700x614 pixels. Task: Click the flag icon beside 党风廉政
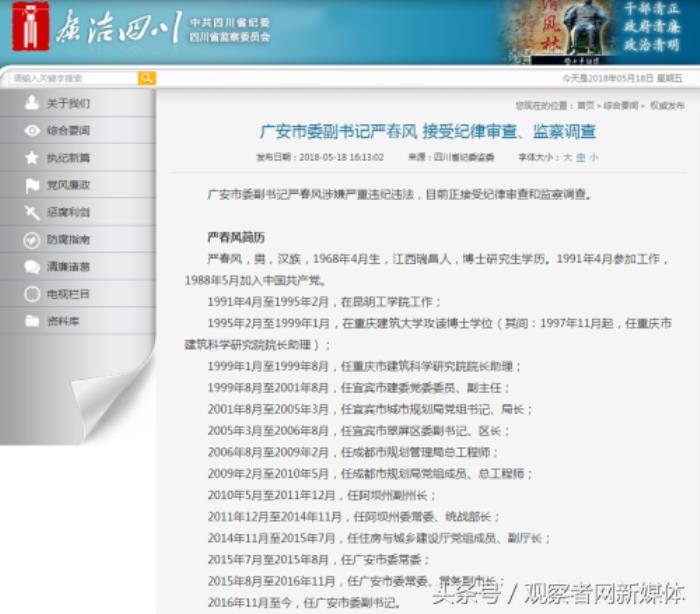pos(32,185)
